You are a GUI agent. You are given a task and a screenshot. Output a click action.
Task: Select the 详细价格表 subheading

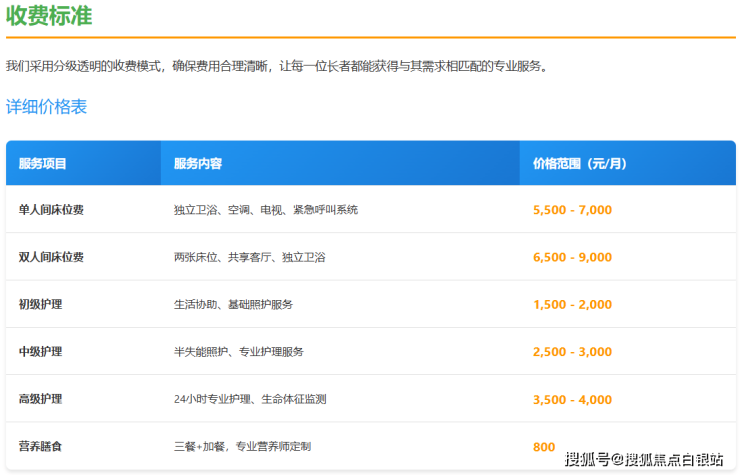coord(46,106)
